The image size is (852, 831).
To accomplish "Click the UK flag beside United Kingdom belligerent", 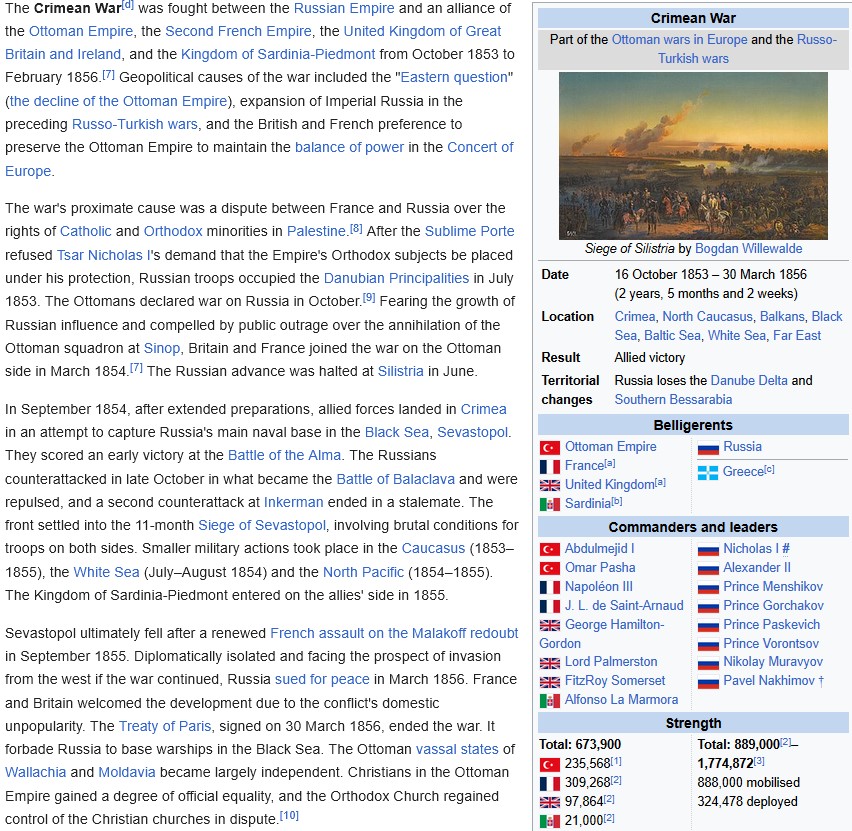I will coord(549,485).
